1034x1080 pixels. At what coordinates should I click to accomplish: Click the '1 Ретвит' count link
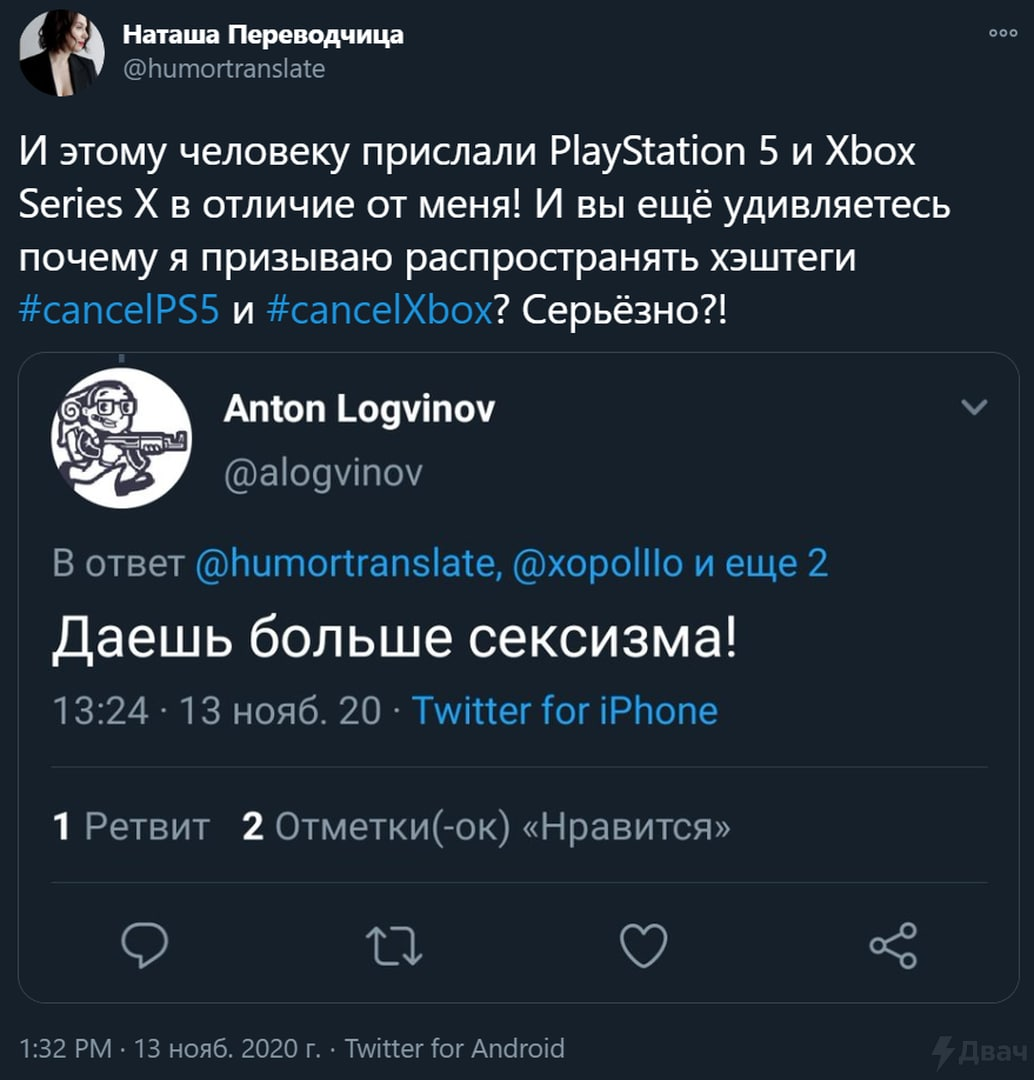[130, 825]
